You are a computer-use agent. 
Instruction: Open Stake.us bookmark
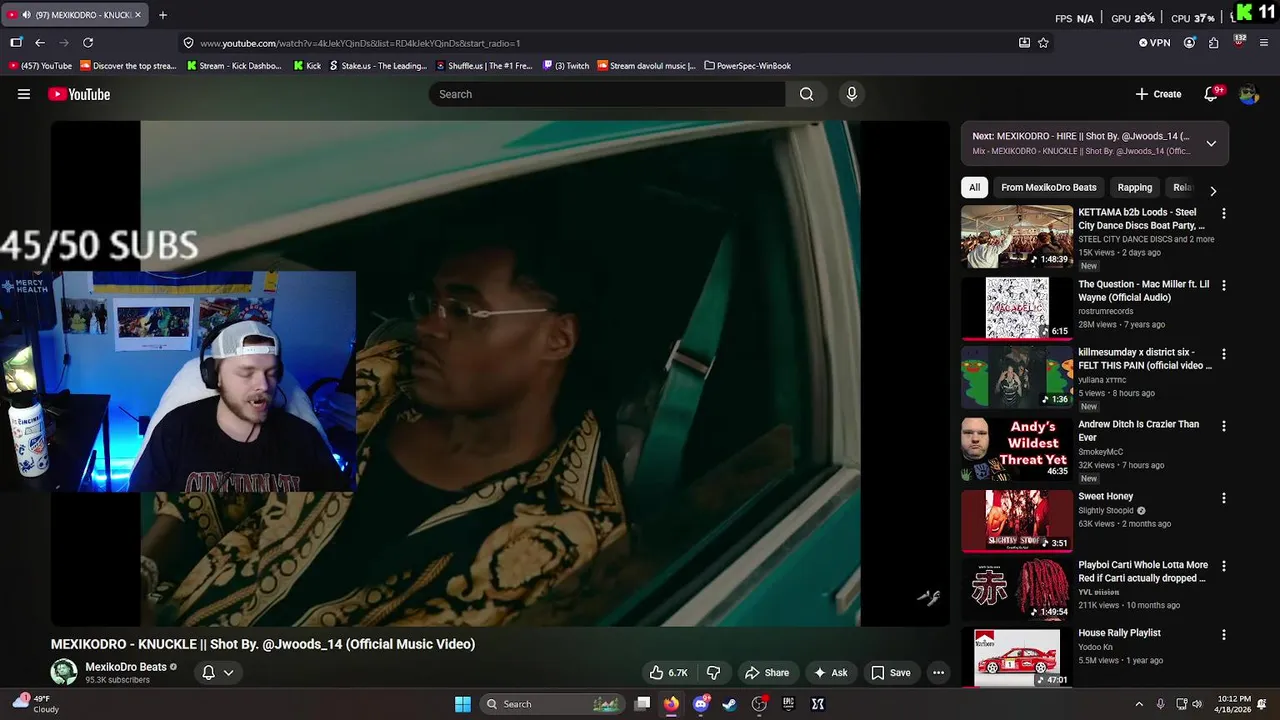pos(378,66)
